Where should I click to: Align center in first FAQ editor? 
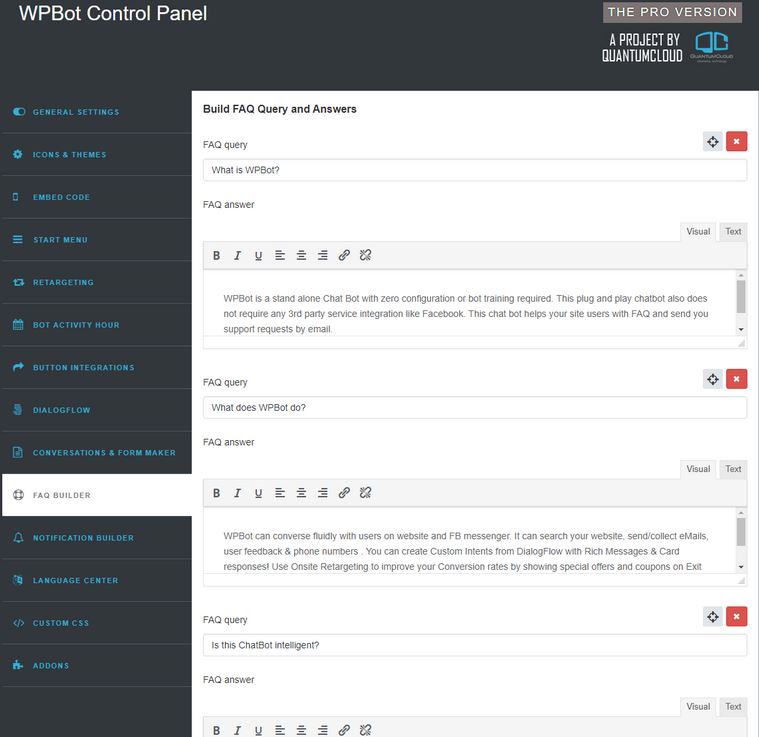pos(301,256)
